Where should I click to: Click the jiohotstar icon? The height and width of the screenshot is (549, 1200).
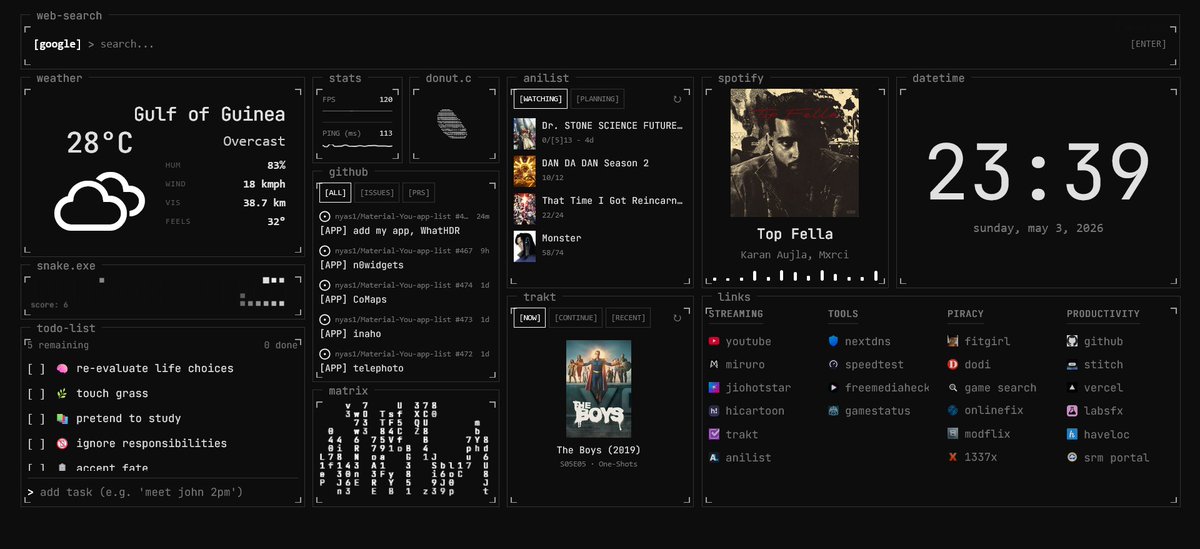pyautogui.click(x=714, y=388)
